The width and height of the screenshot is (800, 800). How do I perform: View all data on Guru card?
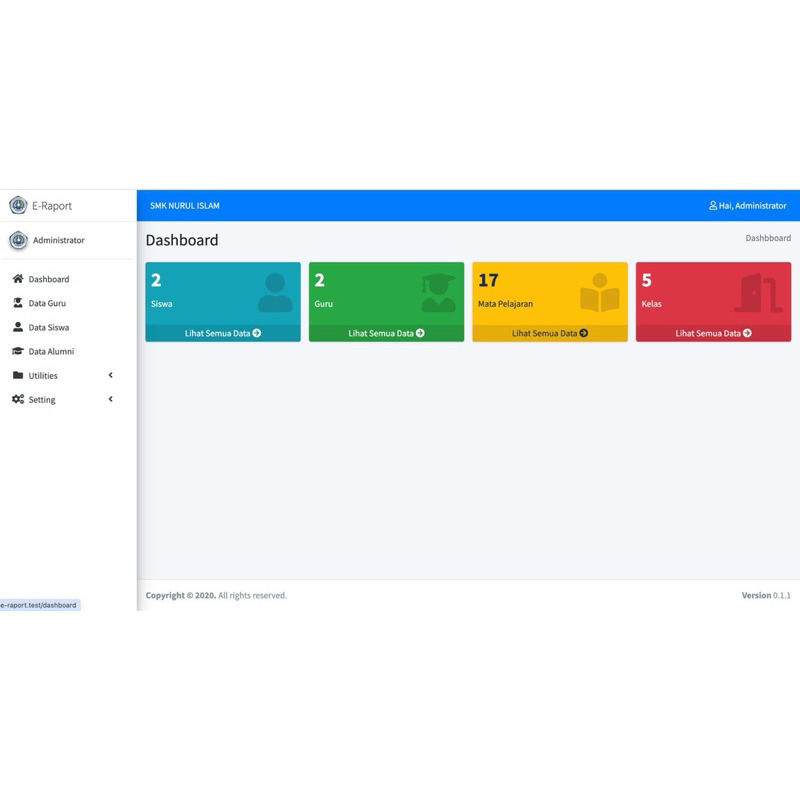pyautogui.click(x=386, y=333)
